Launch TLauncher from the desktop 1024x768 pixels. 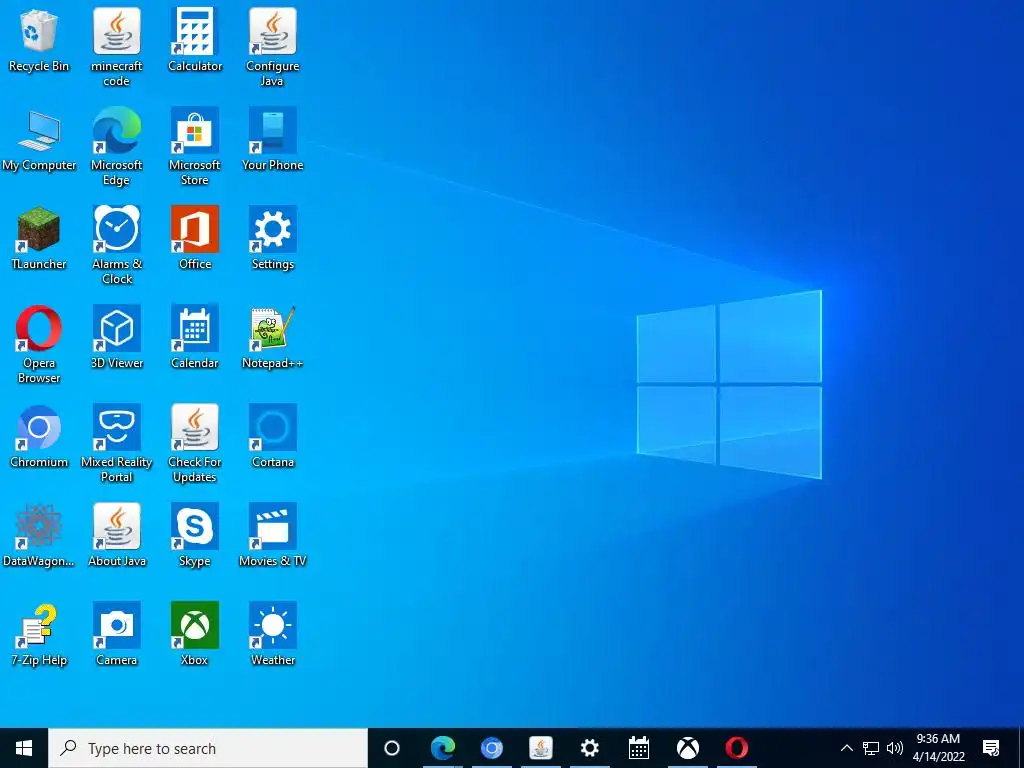(39, 239)
